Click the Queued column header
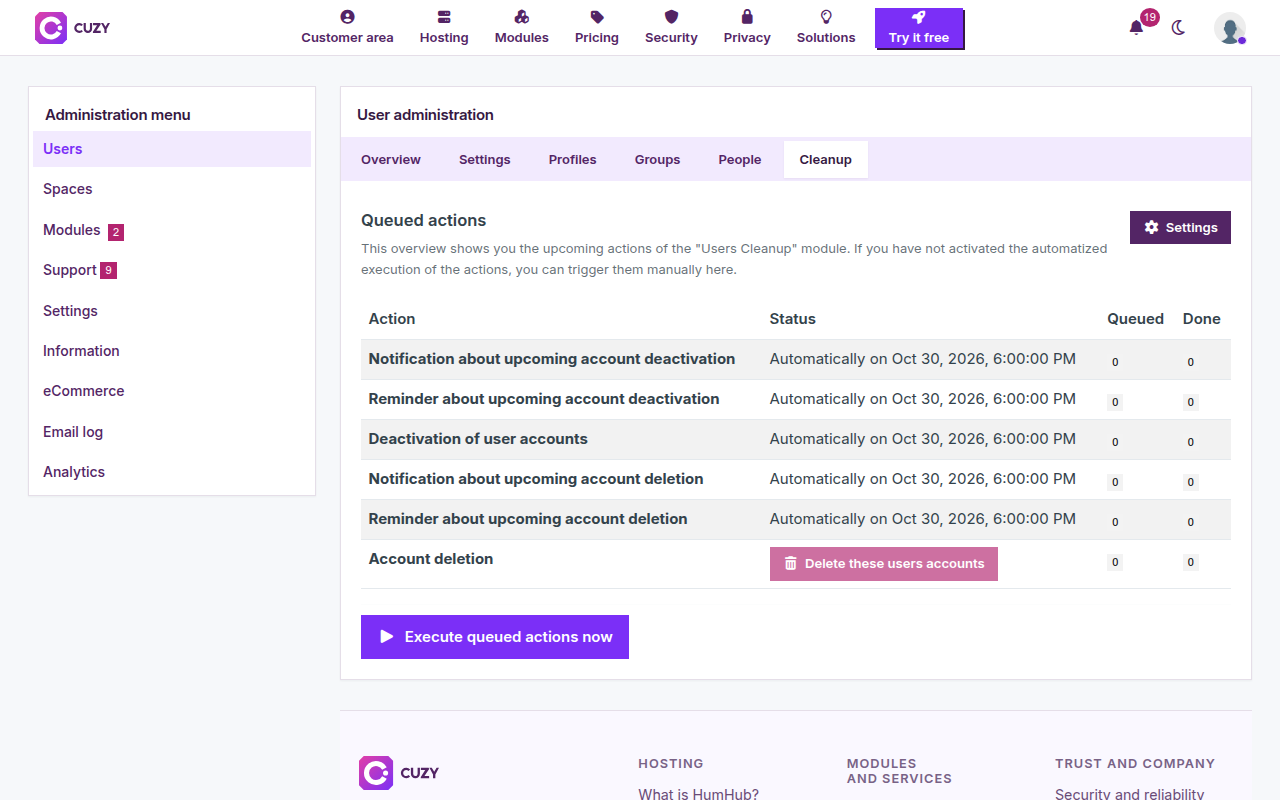1280x800 pixels. point(1136,319)
